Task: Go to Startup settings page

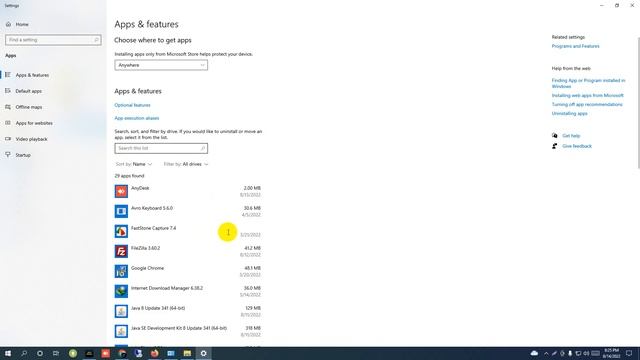Action: click(x=23, y=155)
